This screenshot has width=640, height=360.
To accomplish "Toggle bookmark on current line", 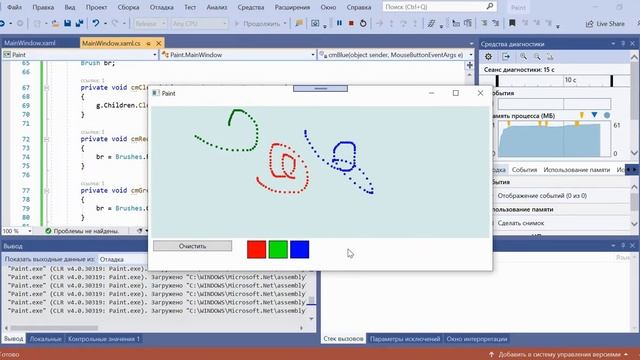I will click(x=512, y=23).
